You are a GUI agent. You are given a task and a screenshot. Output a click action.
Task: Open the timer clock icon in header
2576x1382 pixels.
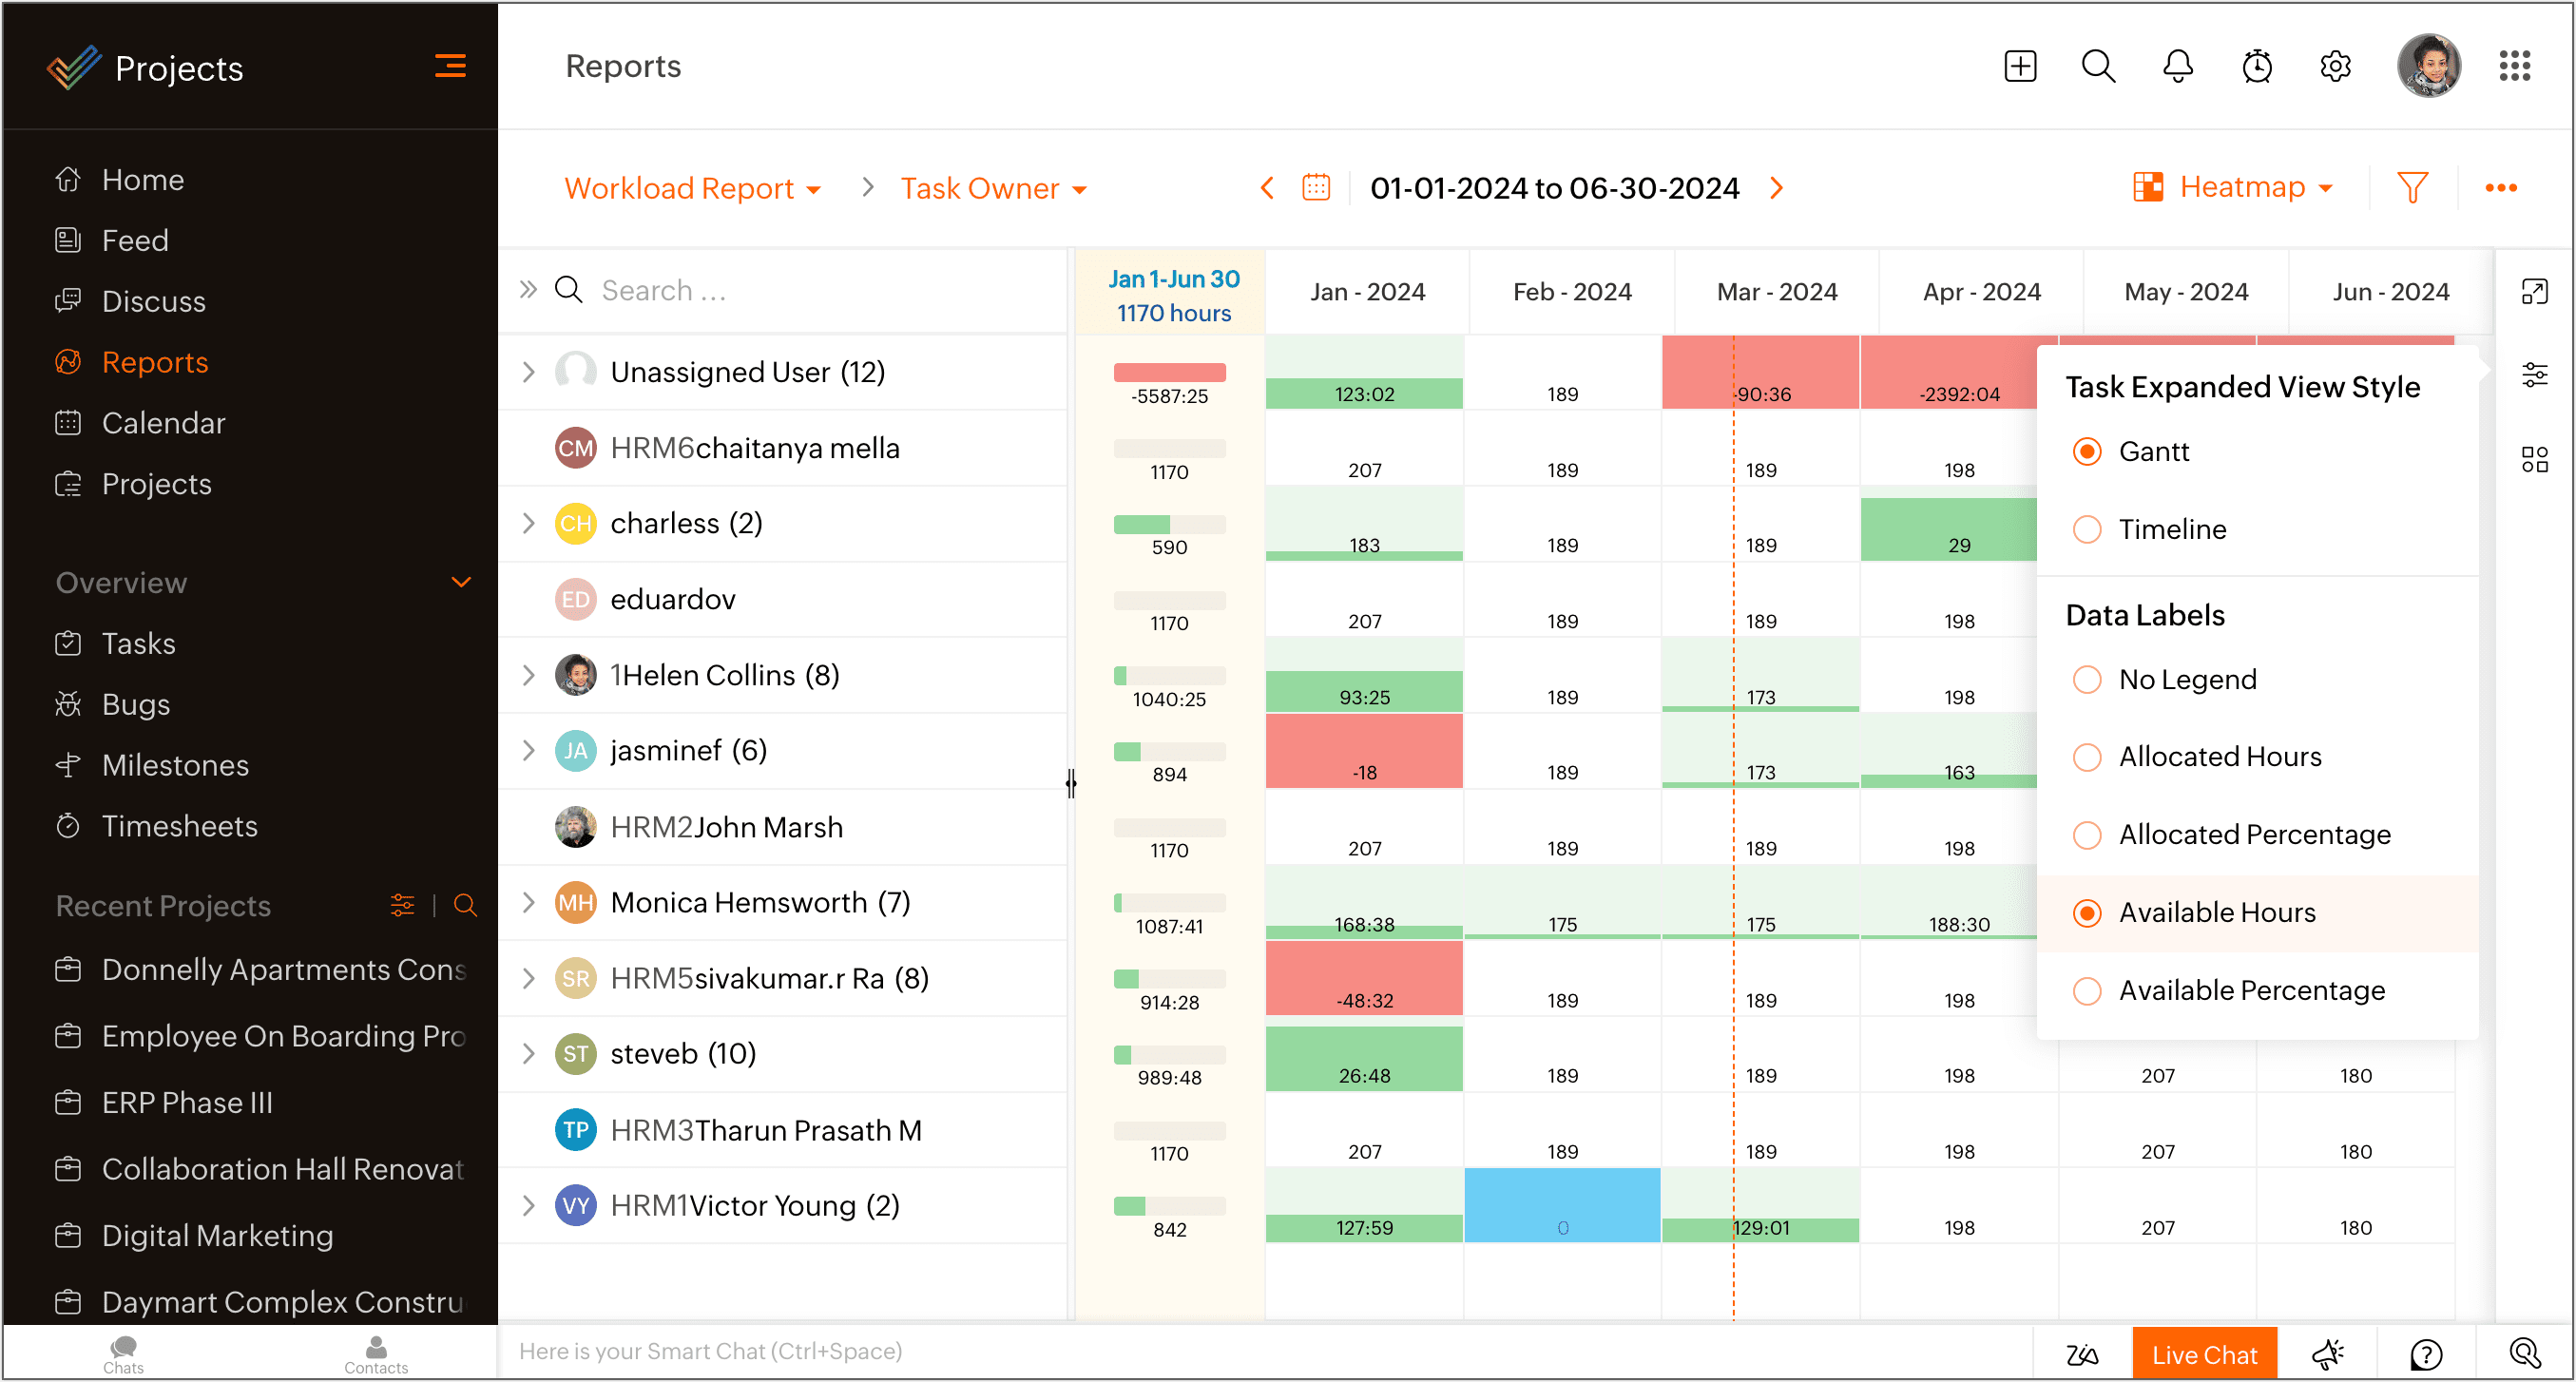click(x=2256, y=67)
